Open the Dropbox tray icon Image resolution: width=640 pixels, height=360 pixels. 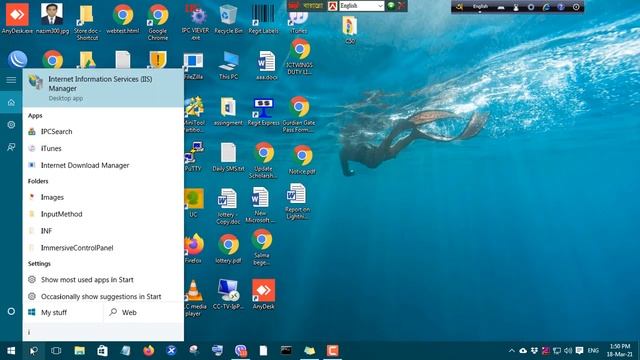[x=534, y=351]
